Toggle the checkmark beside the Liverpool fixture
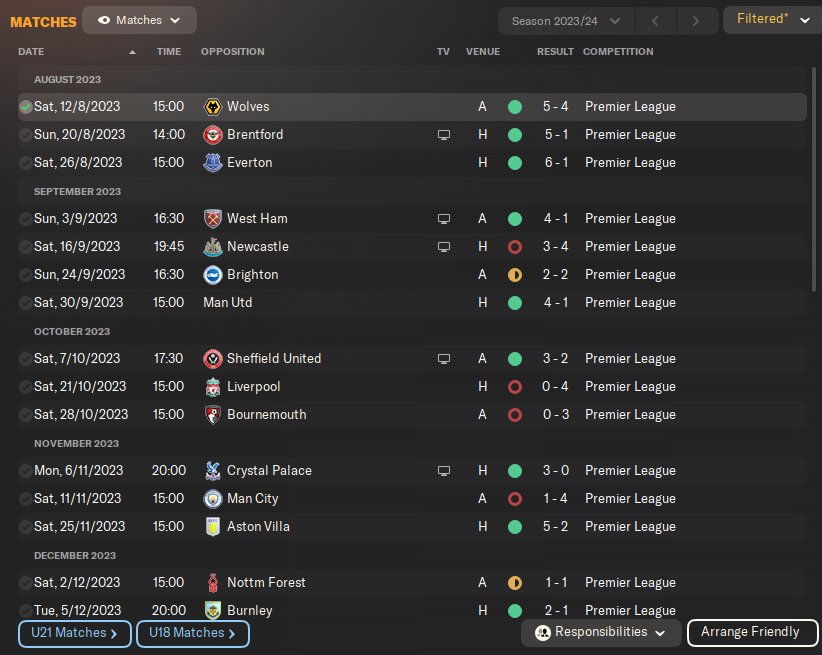This screenshot has height=655, width=822. [25, 387]
